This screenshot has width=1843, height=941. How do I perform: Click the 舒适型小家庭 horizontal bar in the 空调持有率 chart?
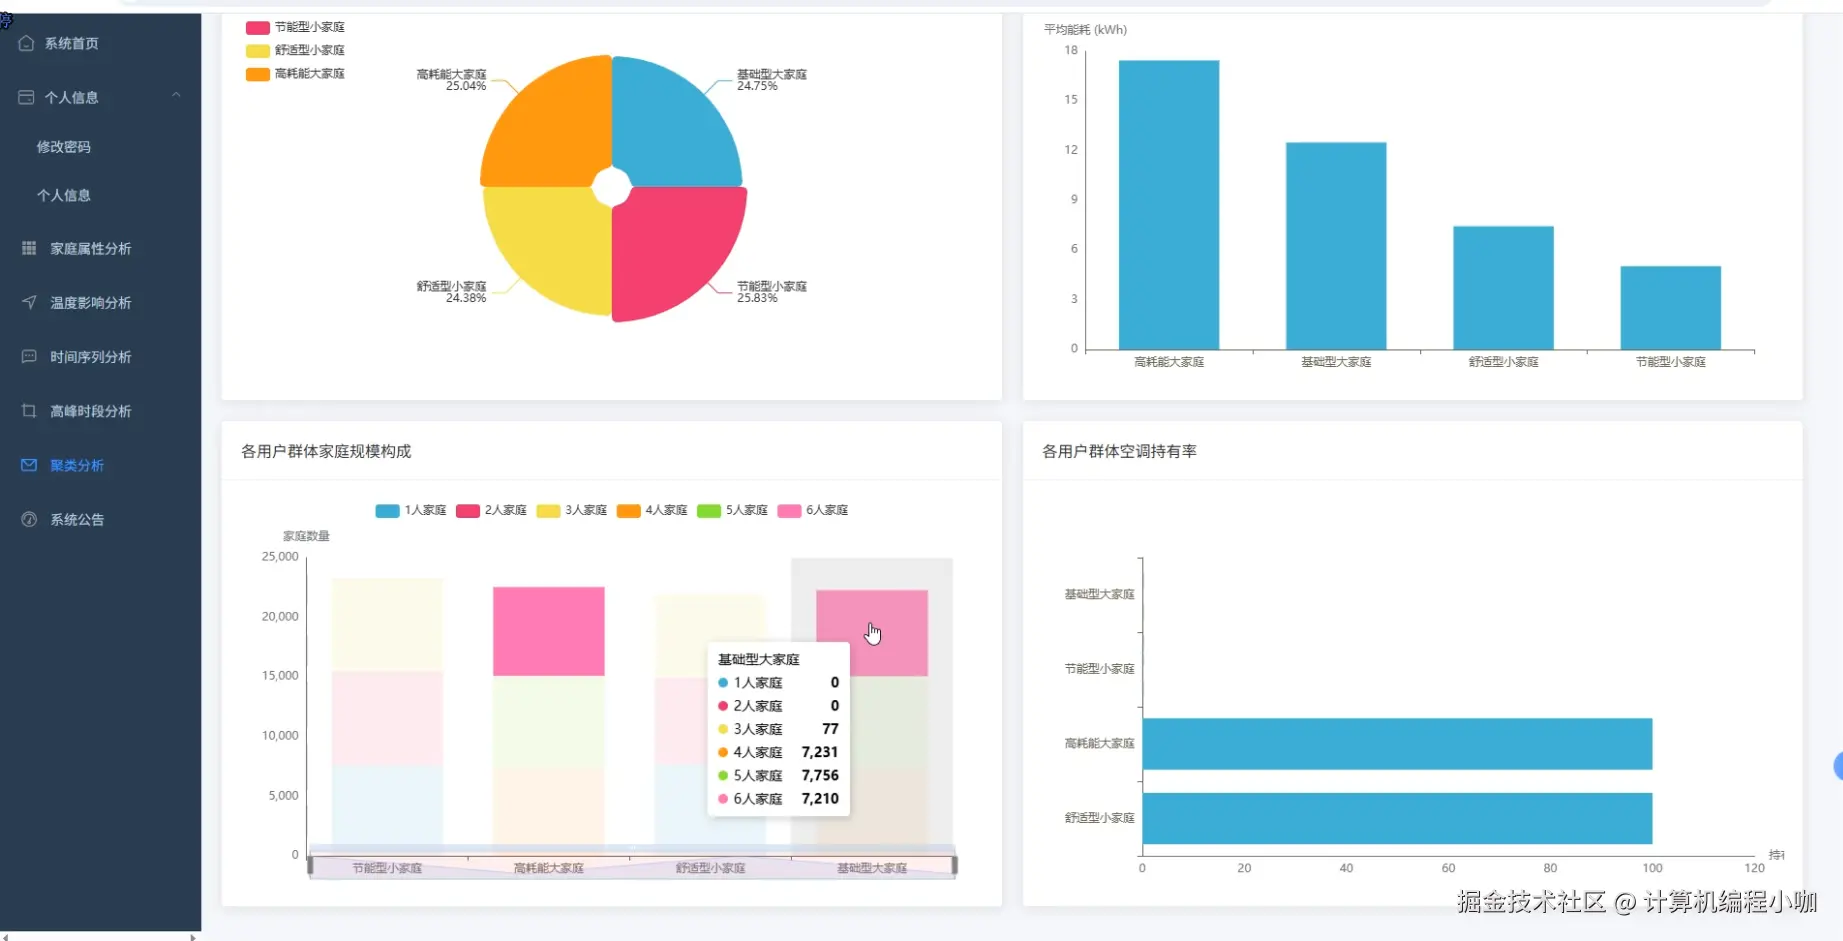1397,818
